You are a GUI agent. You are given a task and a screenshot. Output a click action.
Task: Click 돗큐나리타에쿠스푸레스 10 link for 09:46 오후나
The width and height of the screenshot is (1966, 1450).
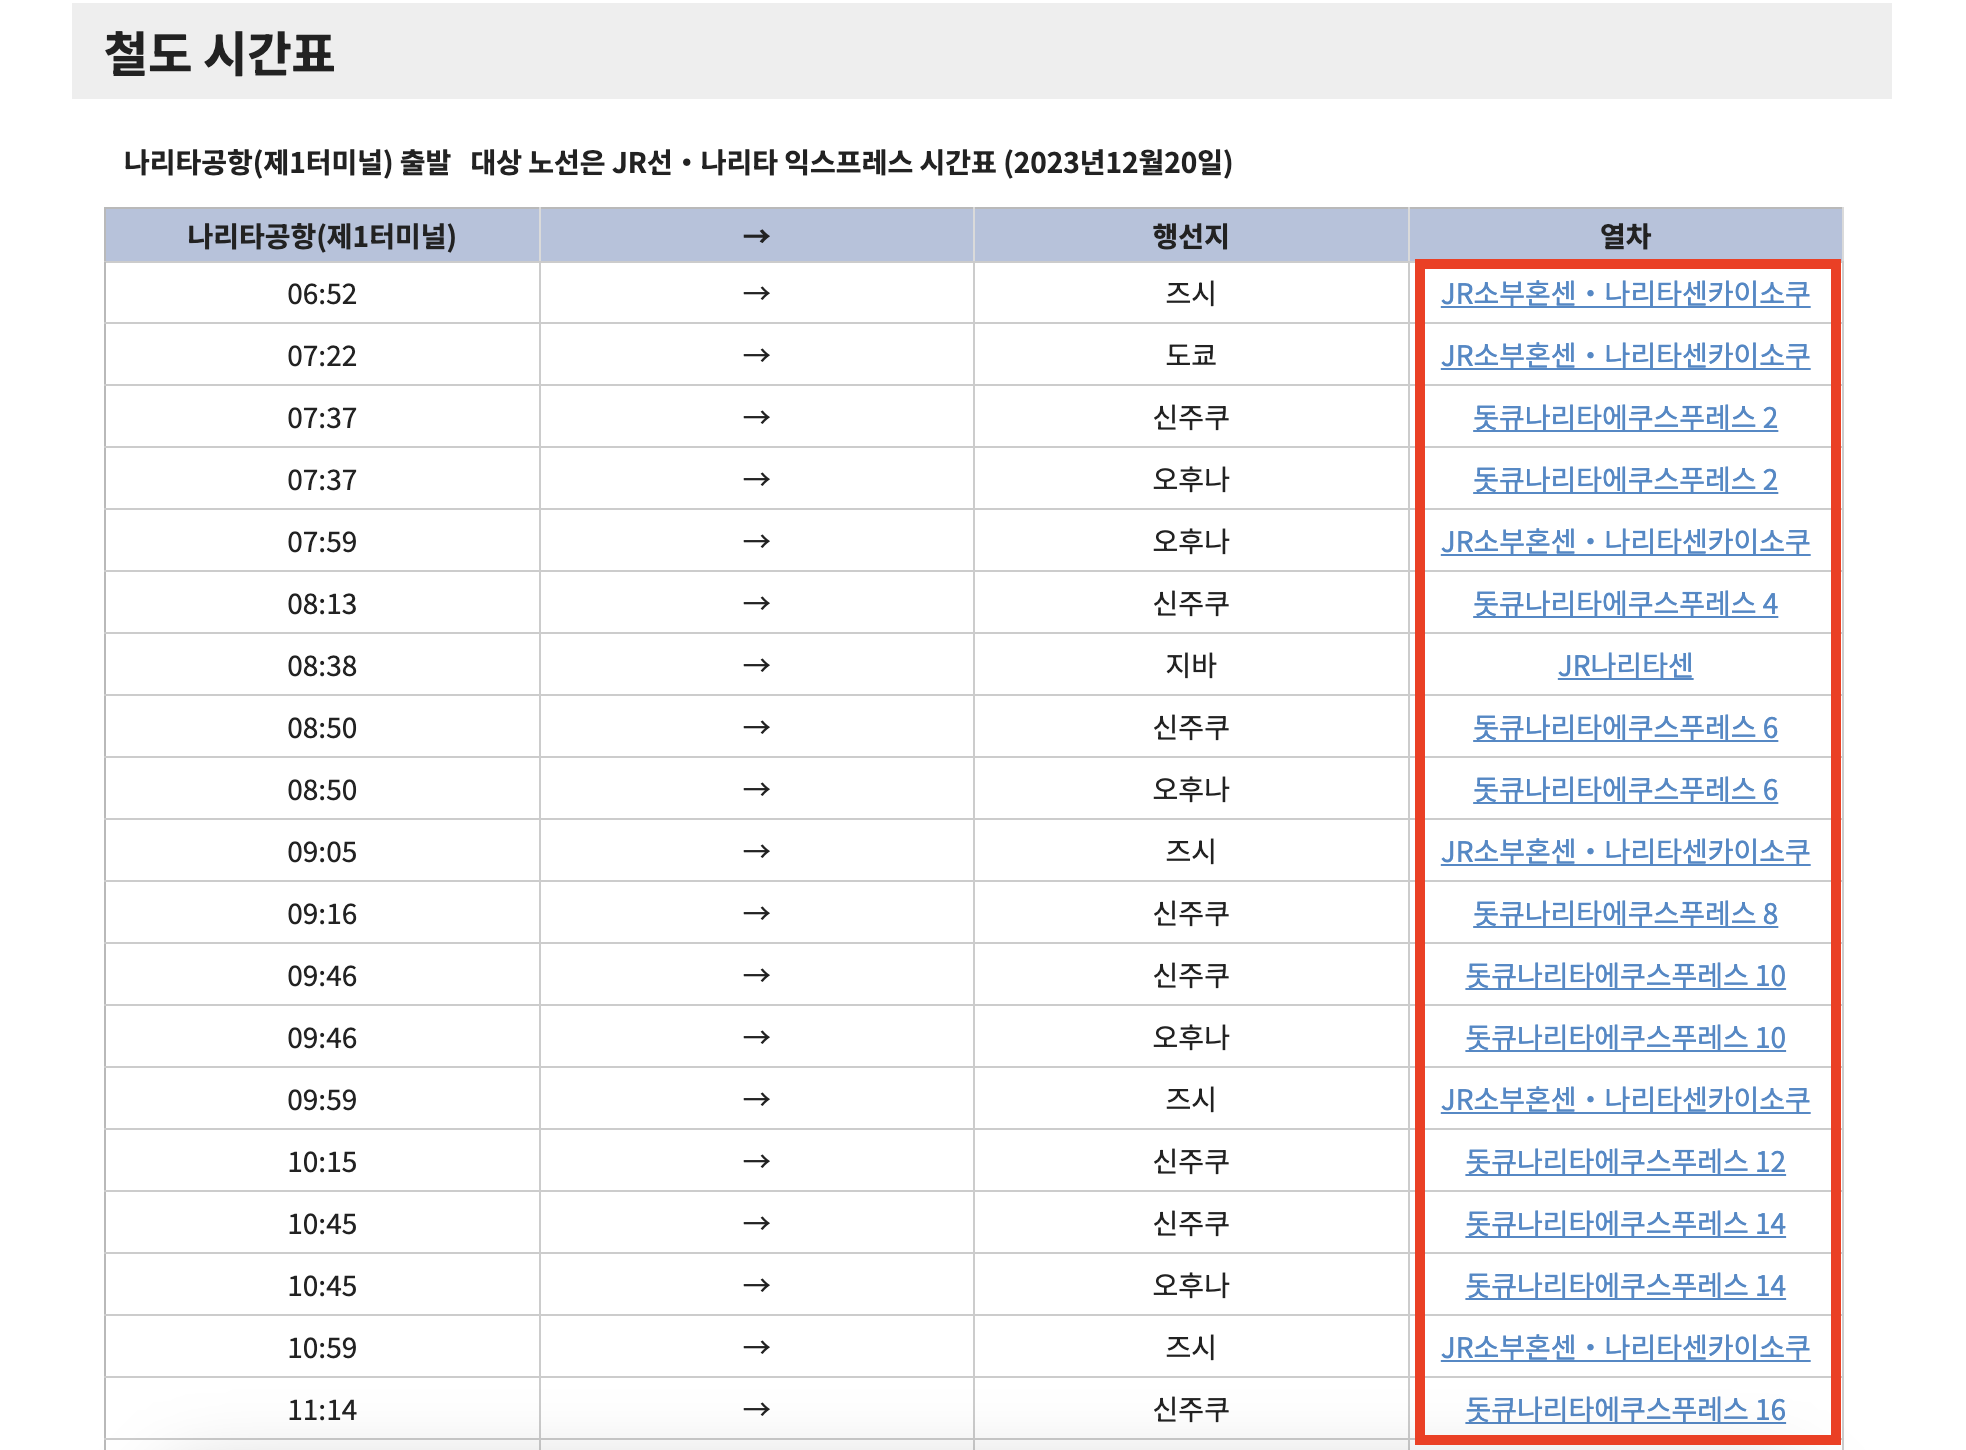pyautogui.click(x=1625, y=1038)
